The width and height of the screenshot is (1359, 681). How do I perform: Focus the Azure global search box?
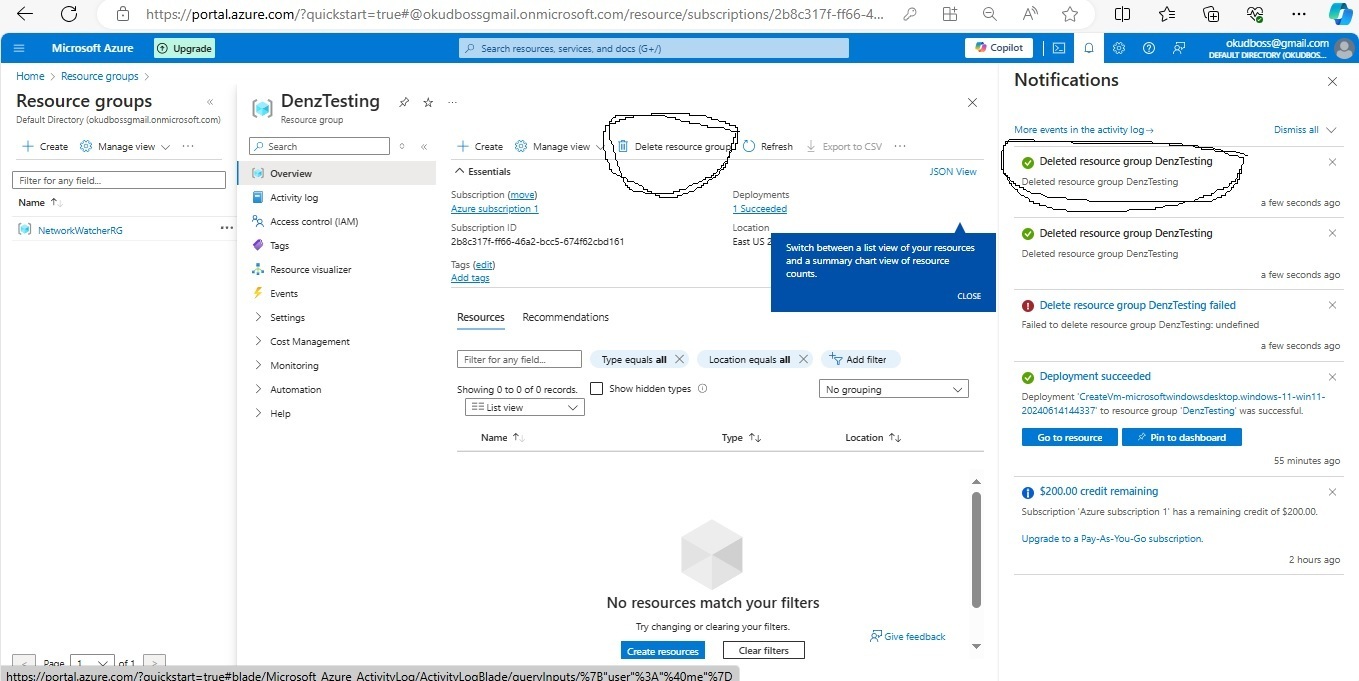point(653,48)
